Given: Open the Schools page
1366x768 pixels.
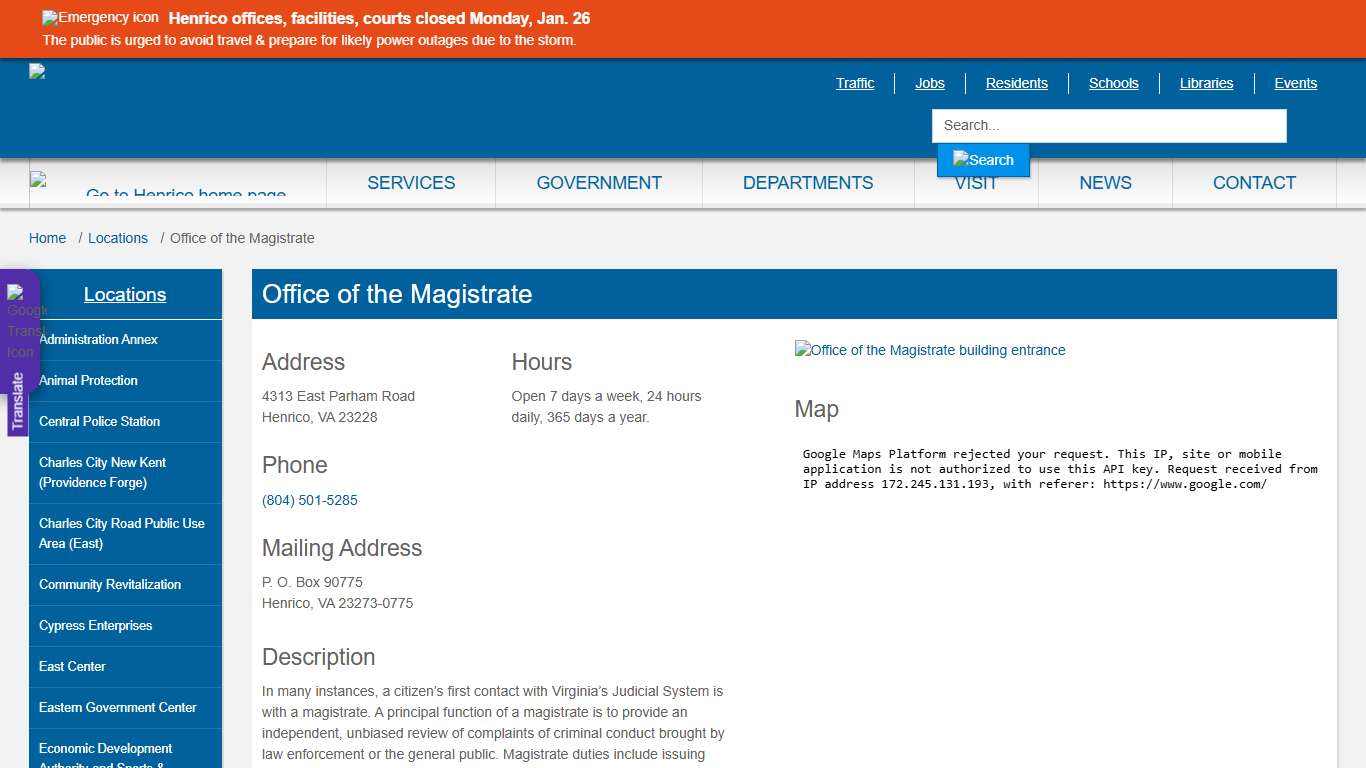Looking at the screenshot, I should click(1113, 83).
